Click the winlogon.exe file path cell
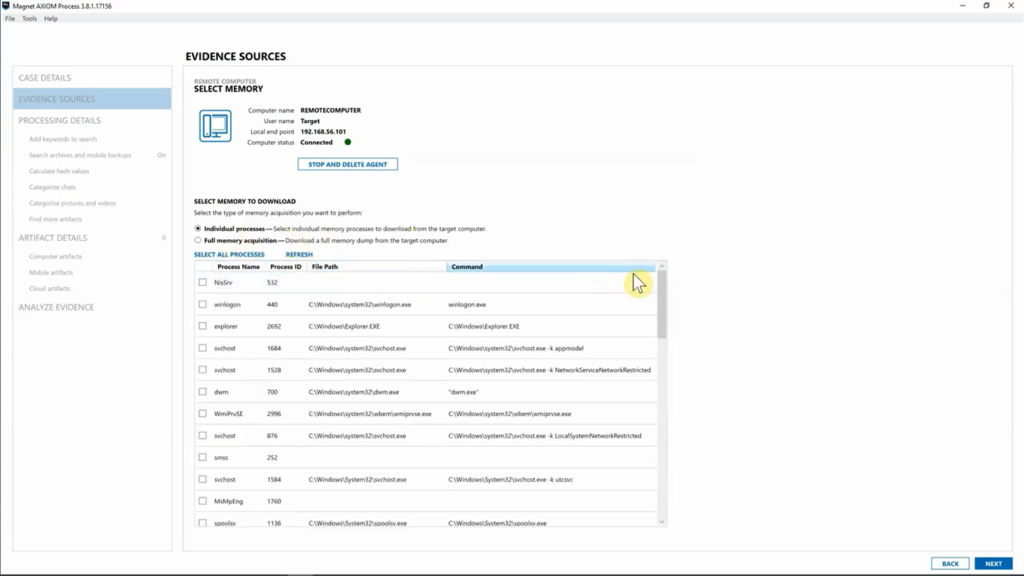Image resolution: width=1024 pixels, height=576 pixels. pyautogui.click(x=360, y=304)
